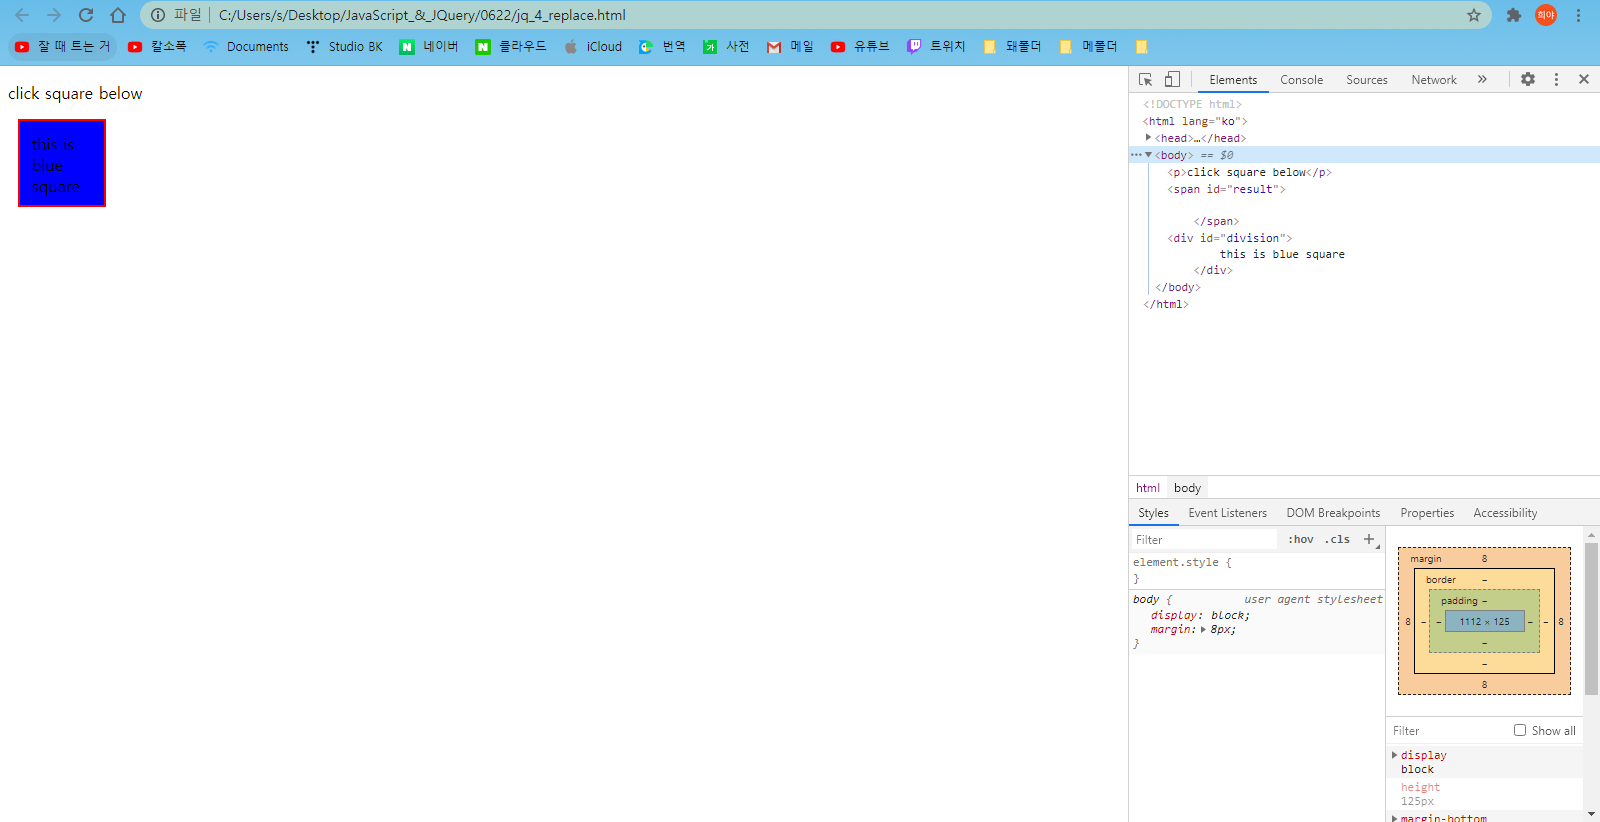This screenshot has width=1600, height=822.
Task: Open the 유튜브 YouTube bookmark
Action: click(860, 46)
